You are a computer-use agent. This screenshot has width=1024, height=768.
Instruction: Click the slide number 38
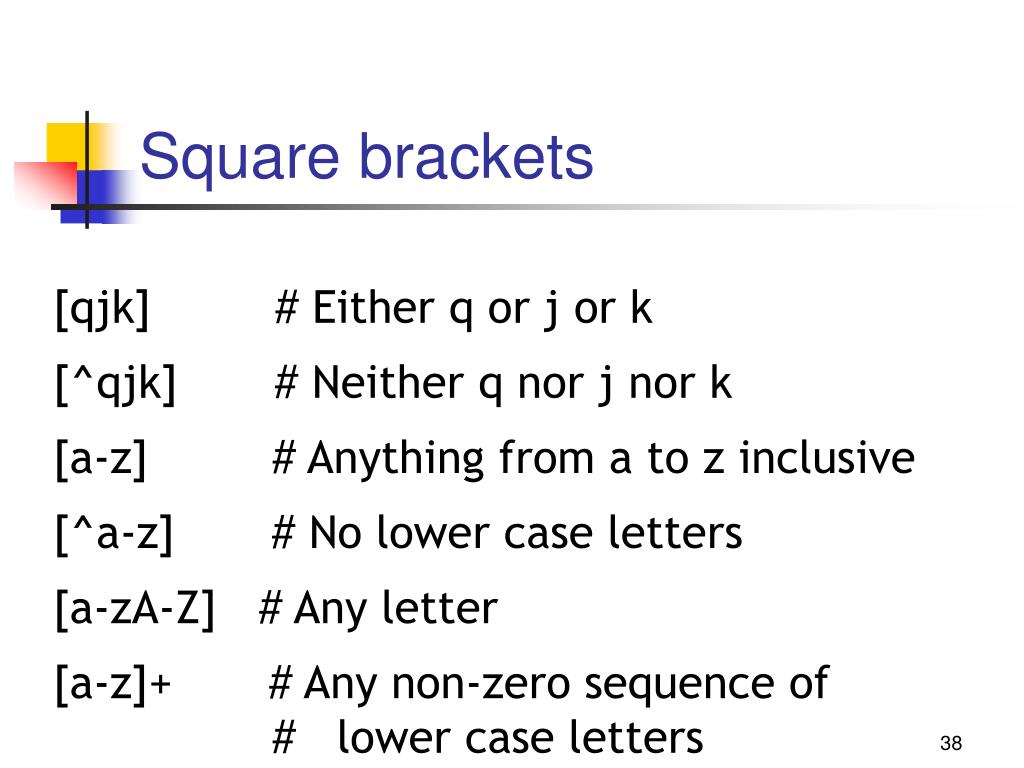pyautogui.click(x=951, y=743)
